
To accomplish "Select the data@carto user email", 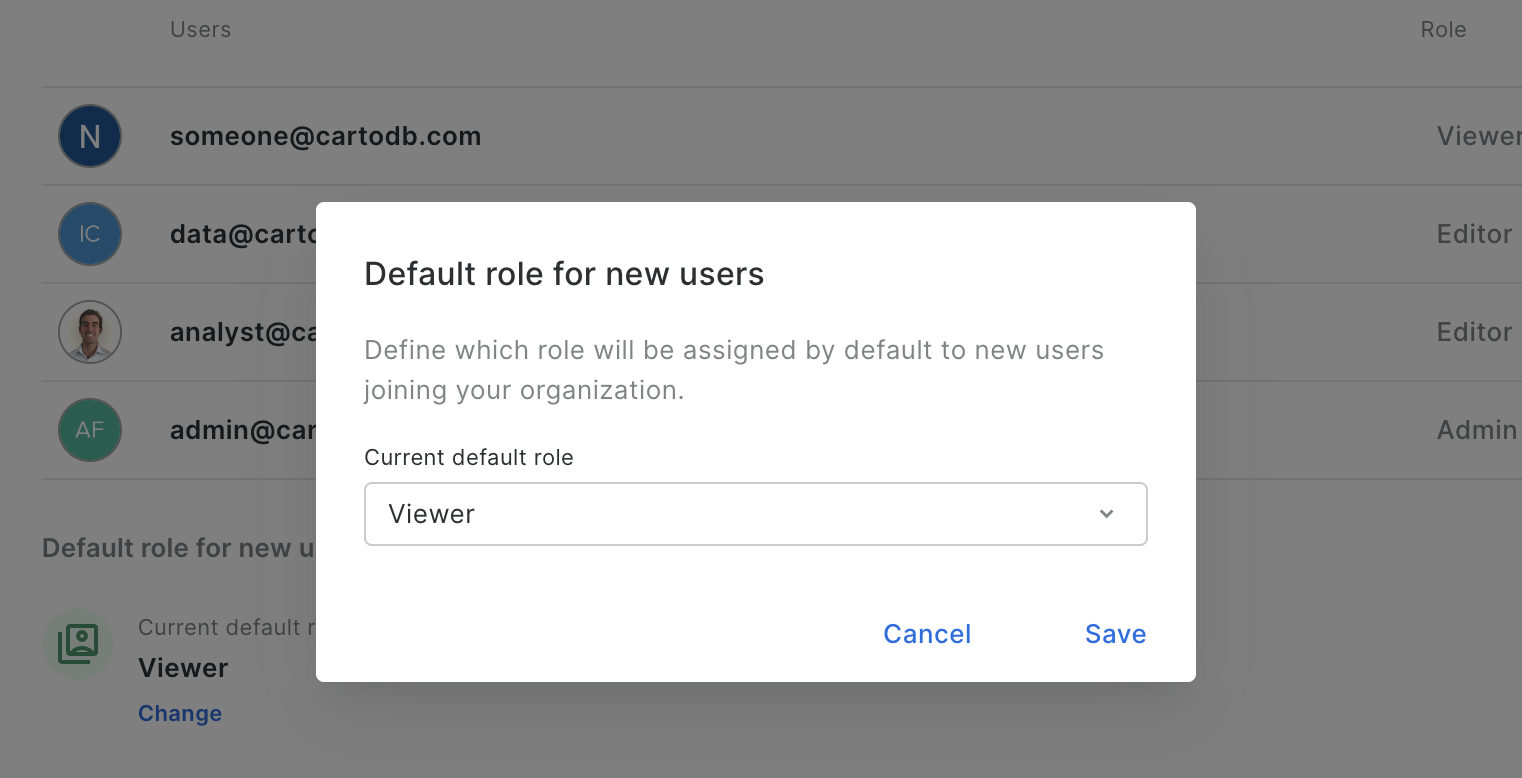I will click(x=242, y=234).
